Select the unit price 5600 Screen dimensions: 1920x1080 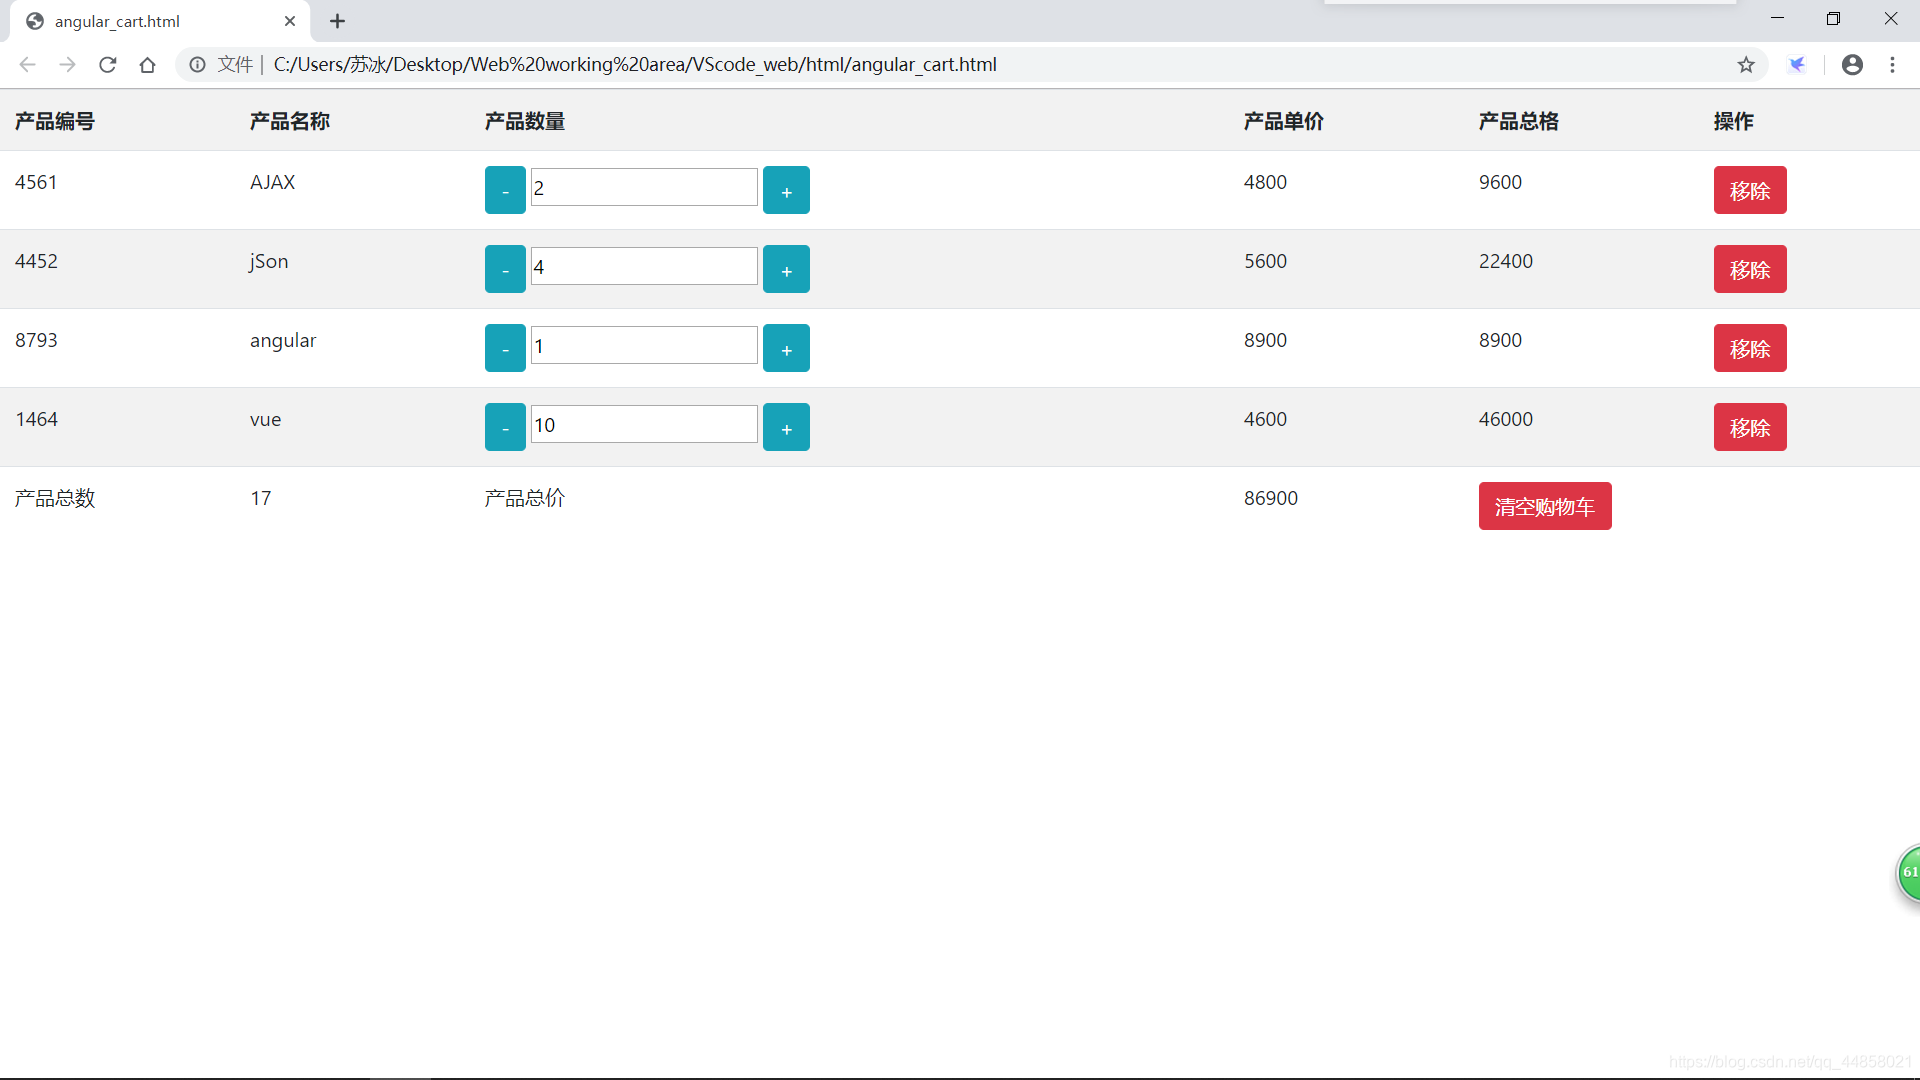pos(1265,261)
